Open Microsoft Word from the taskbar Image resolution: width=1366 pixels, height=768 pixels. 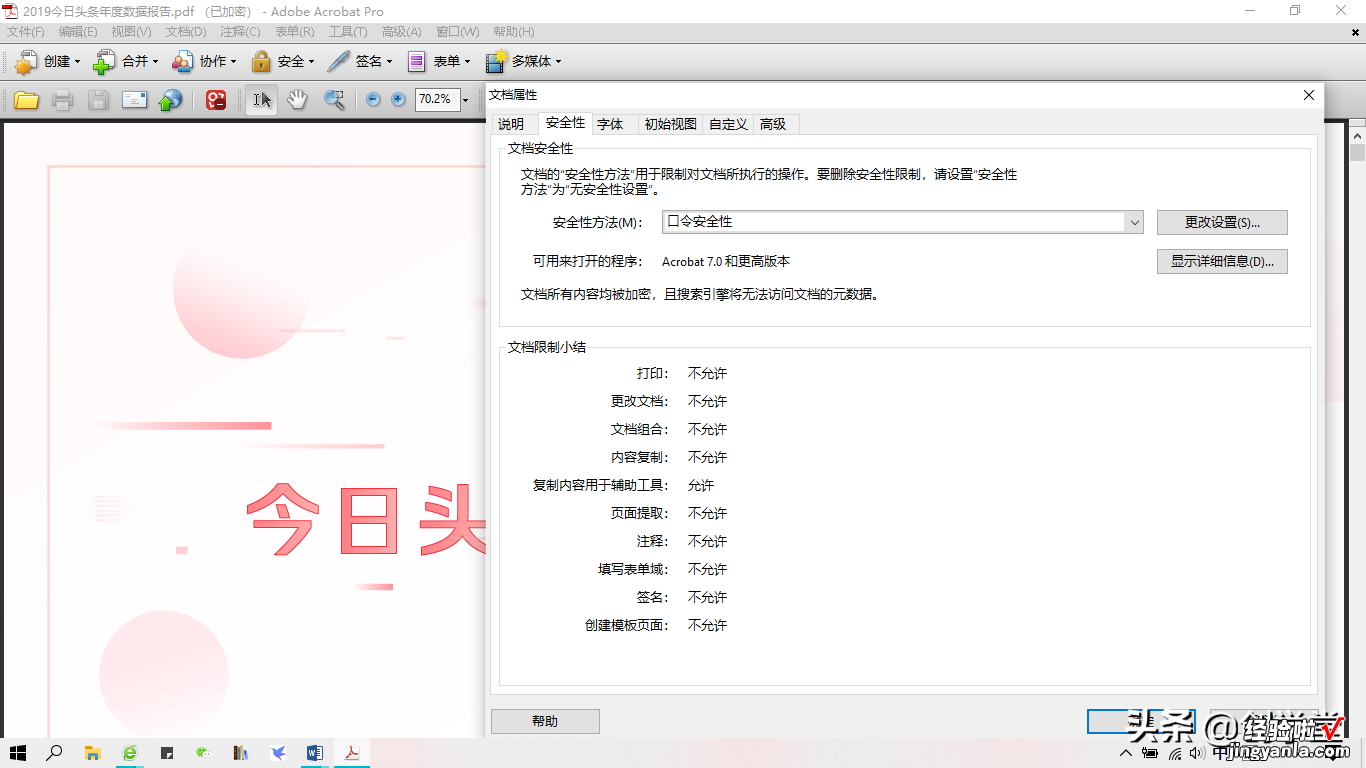coord(315,753)
